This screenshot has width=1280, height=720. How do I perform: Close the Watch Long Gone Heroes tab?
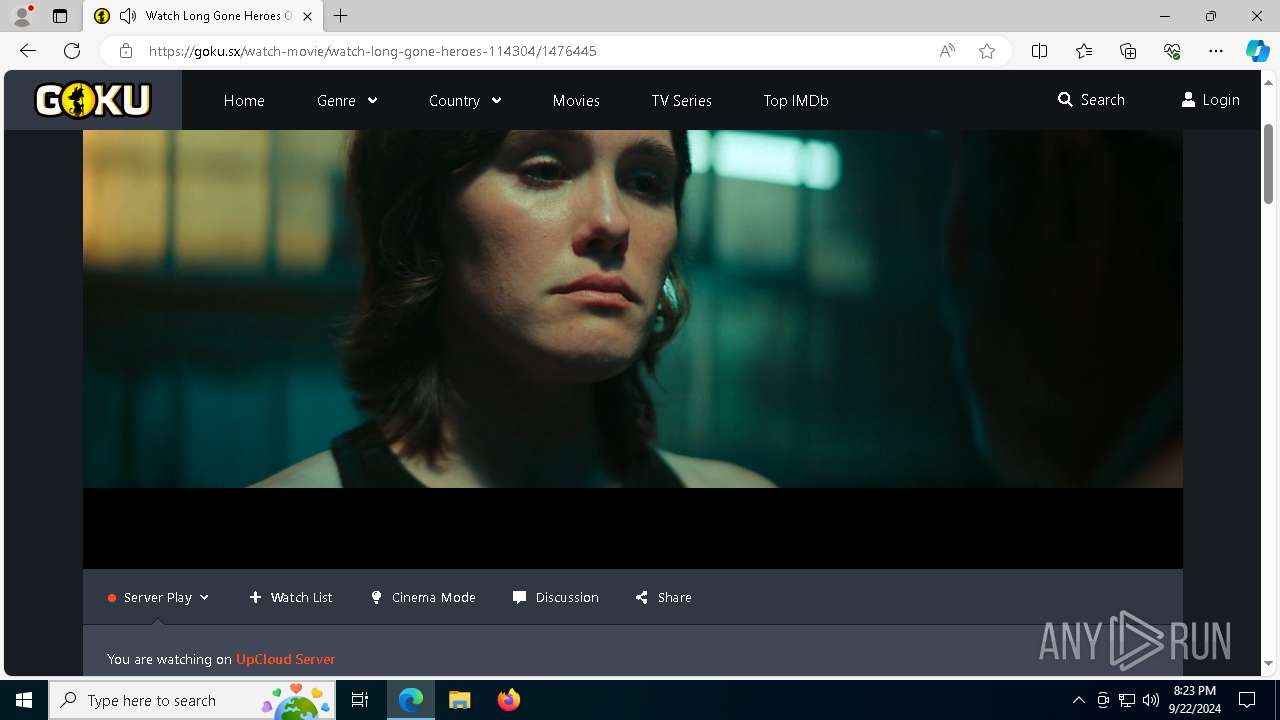pos(307,16)
